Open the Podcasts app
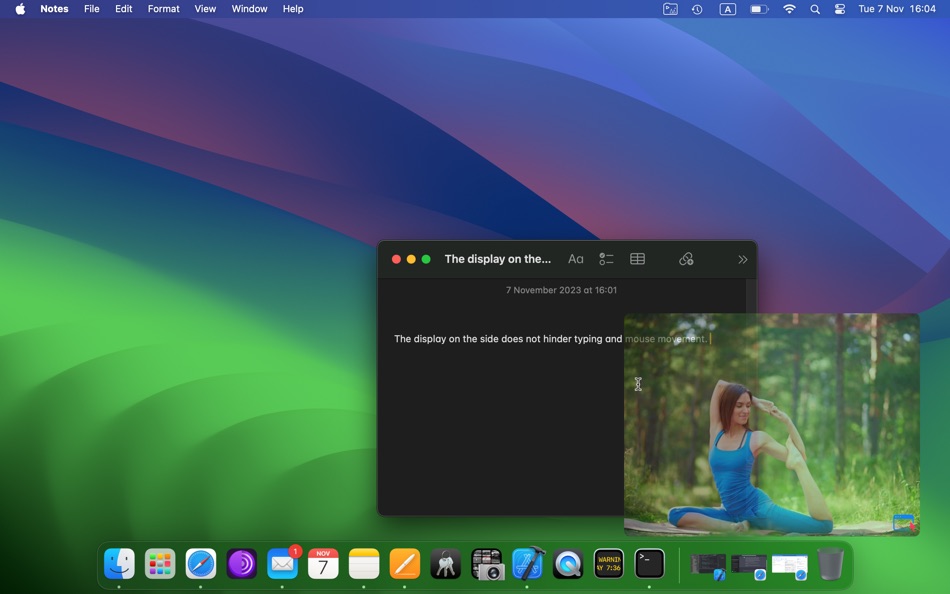Image resolution: width=950 pixels, height=594 pixels. (x=241, y=564)
